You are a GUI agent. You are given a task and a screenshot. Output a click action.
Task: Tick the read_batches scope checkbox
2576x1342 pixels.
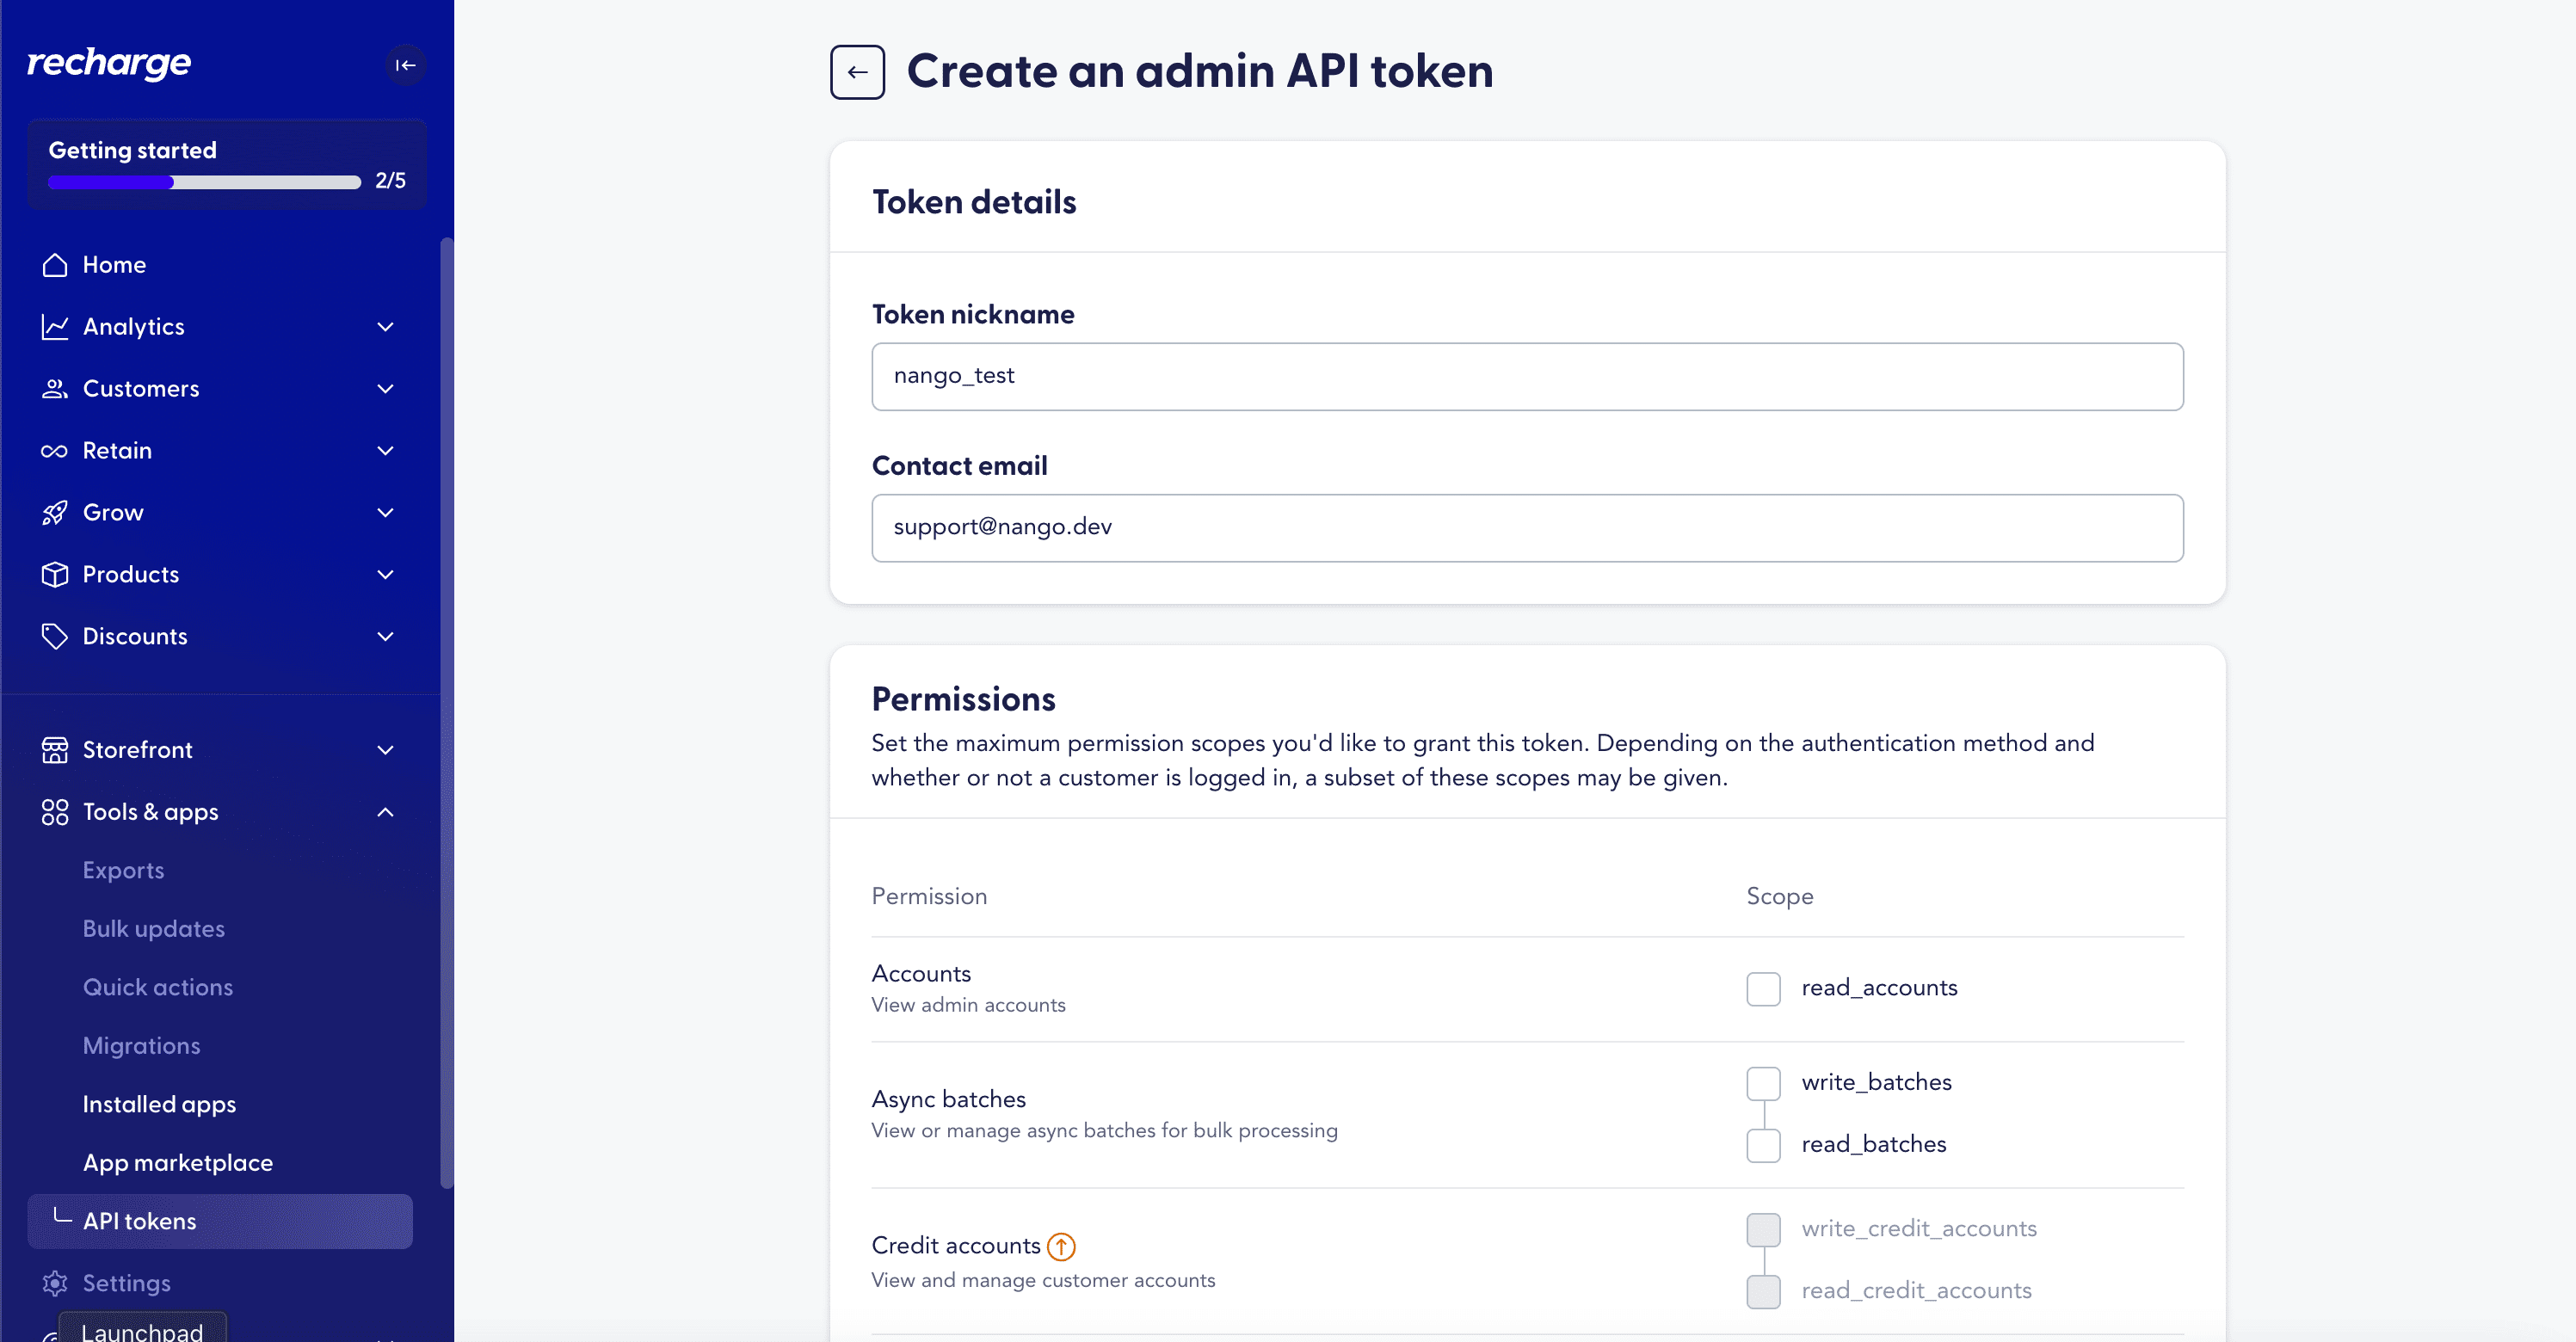click(x=1763, y=1145)
